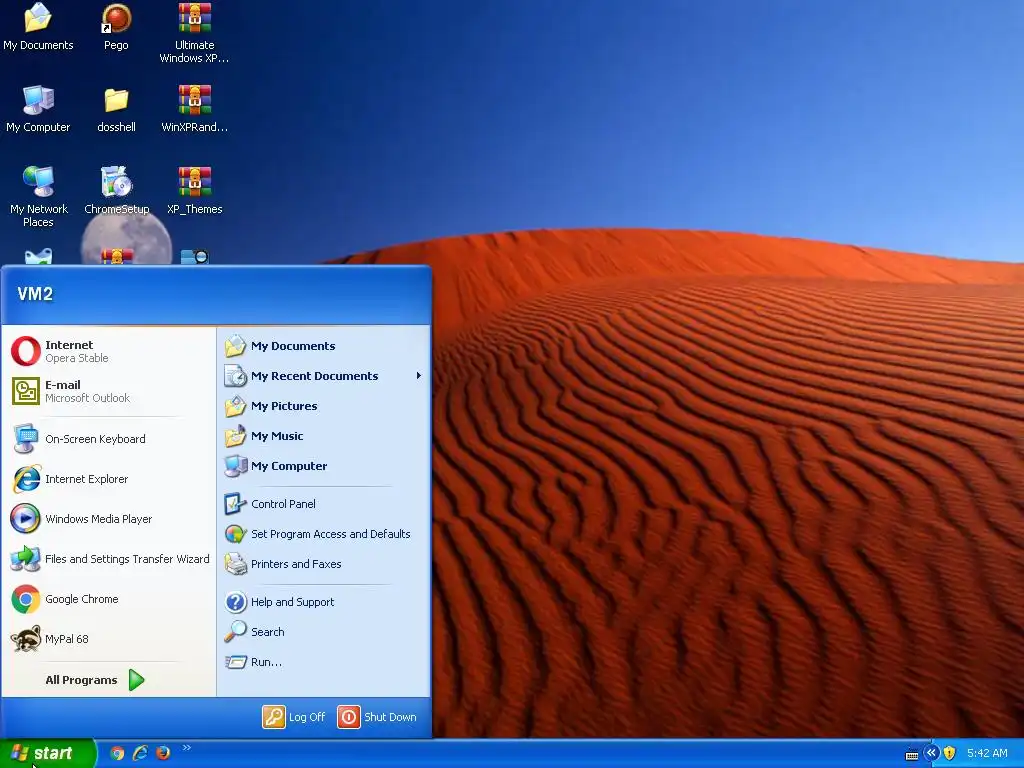Viewport: 1024px width, 768px height.
Task: Launch Firefox from Quick Launch bar
Action: 163,753
